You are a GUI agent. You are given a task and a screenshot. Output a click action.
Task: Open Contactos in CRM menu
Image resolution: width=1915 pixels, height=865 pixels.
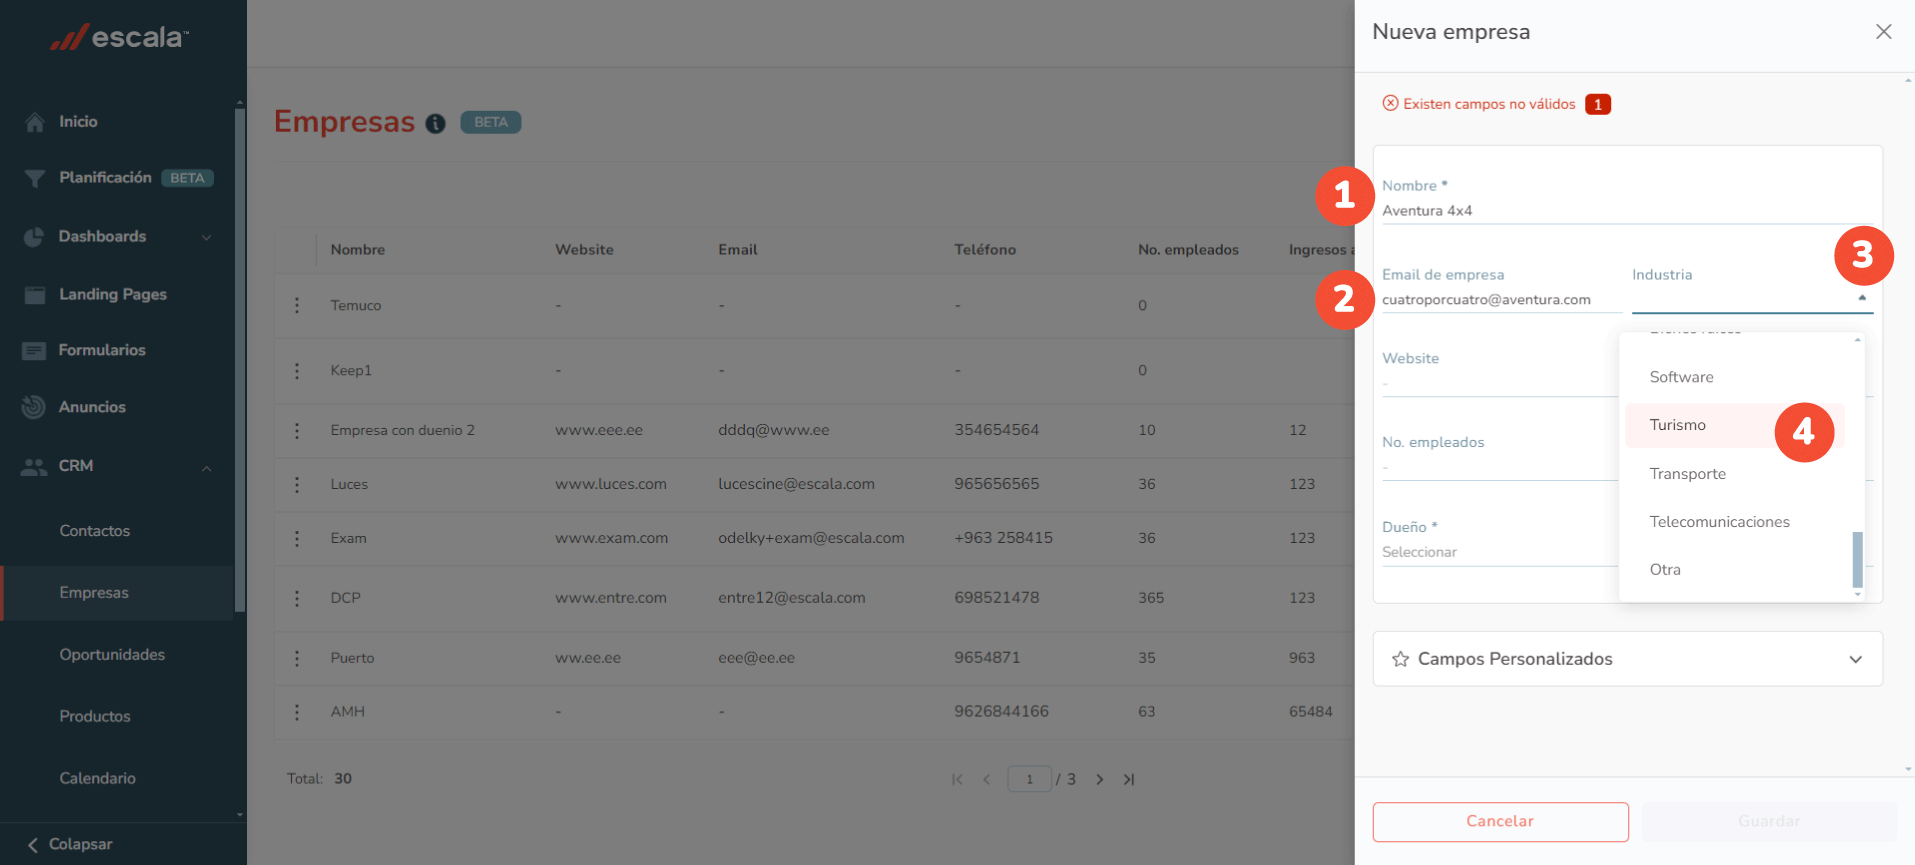(x=95, y=531)
